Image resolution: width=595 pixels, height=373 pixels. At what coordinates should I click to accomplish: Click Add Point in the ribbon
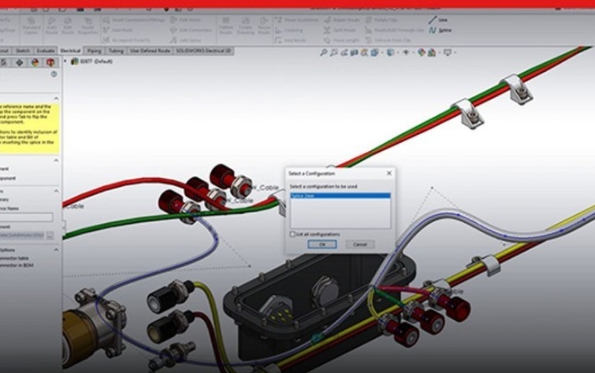point(118,30)
